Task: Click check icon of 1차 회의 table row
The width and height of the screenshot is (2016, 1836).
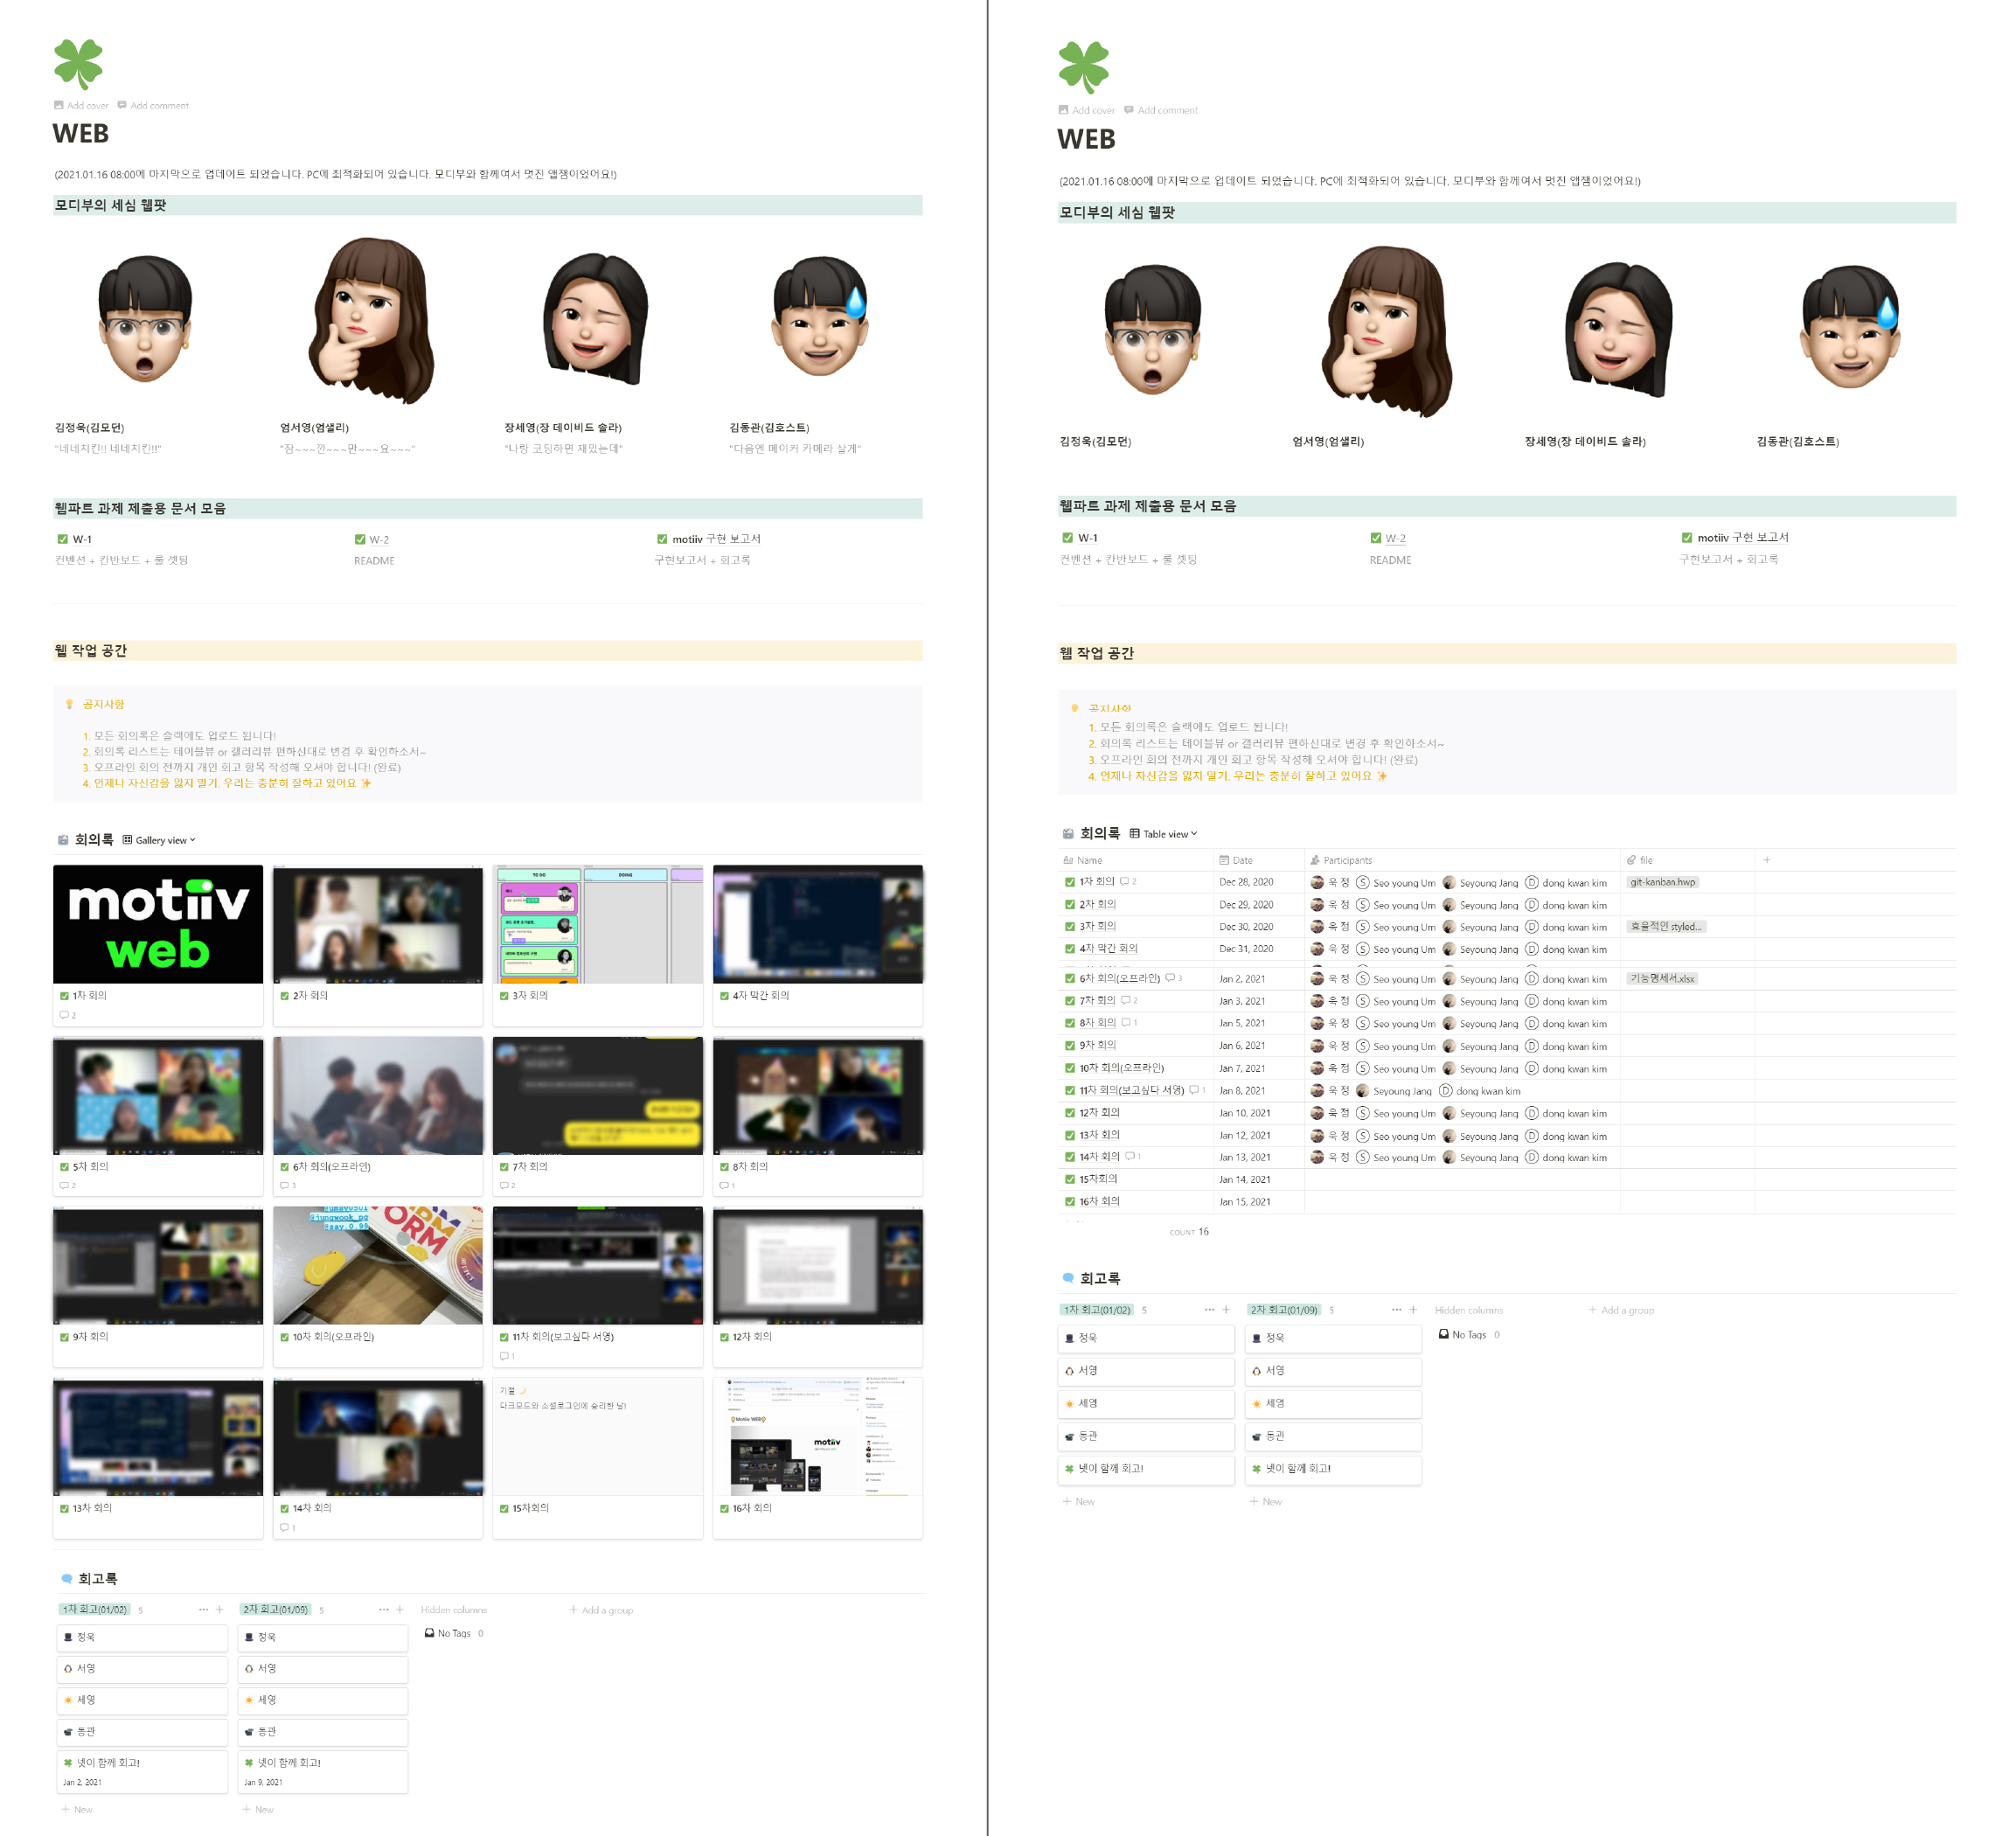Action: click(x=1070, y=882)
